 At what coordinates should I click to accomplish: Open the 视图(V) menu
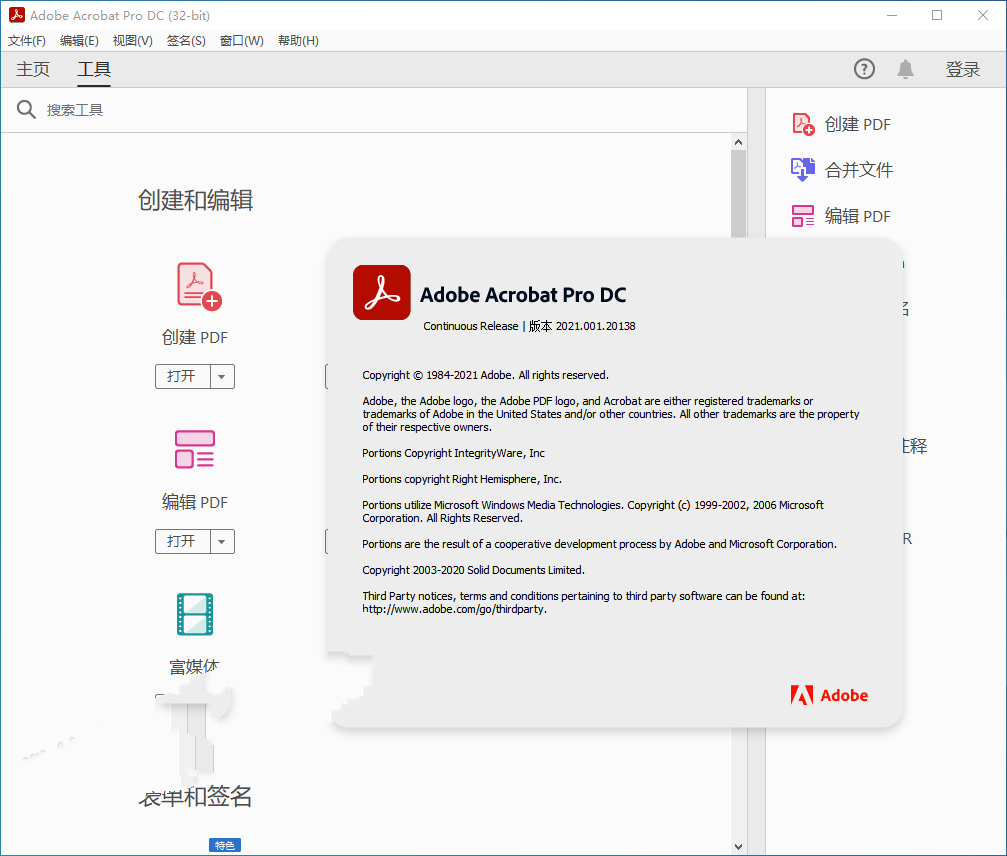[132, 40]
